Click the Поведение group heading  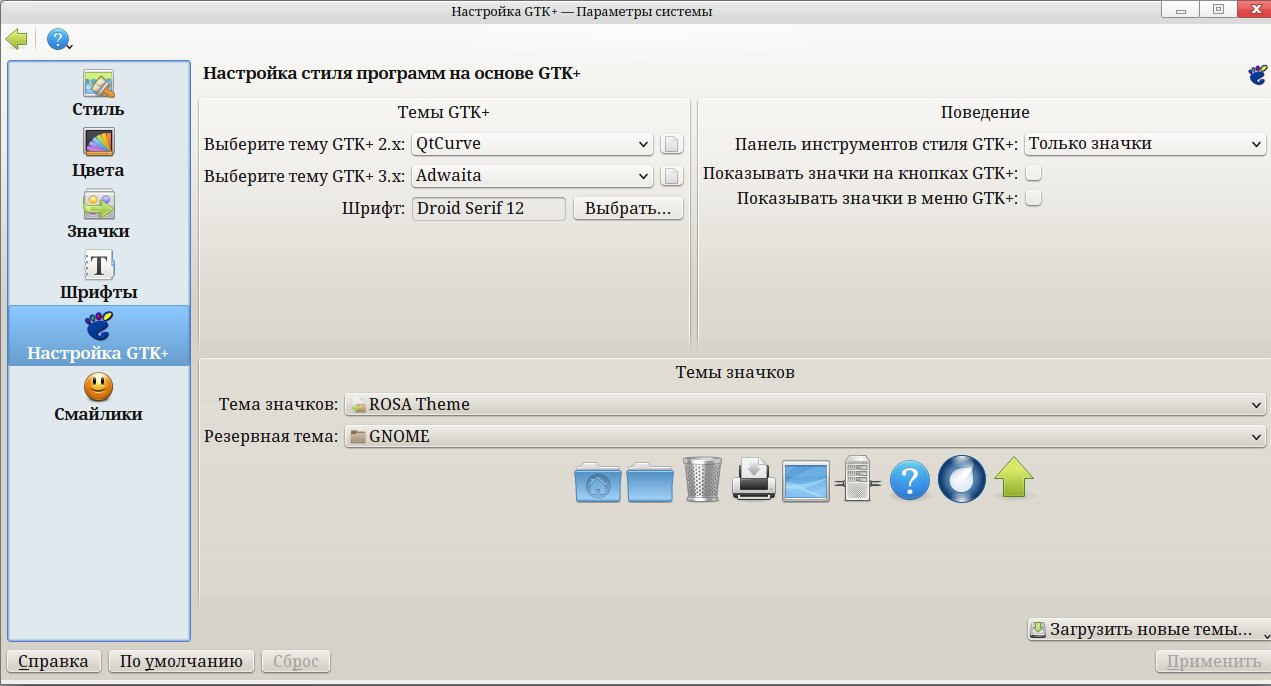coord(985,112)
